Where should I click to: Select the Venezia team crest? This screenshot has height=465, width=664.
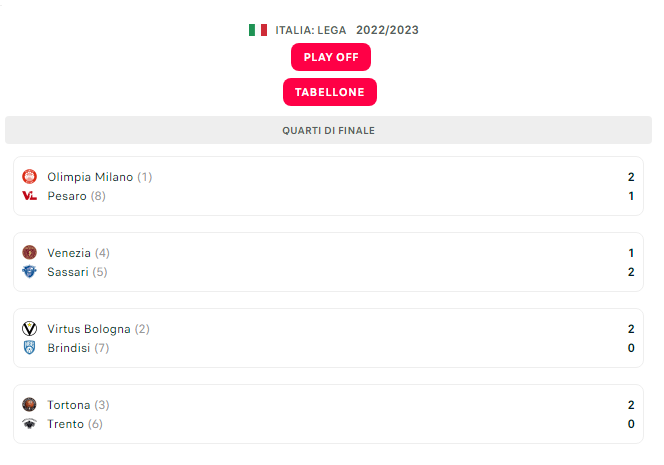click(29, 252)
